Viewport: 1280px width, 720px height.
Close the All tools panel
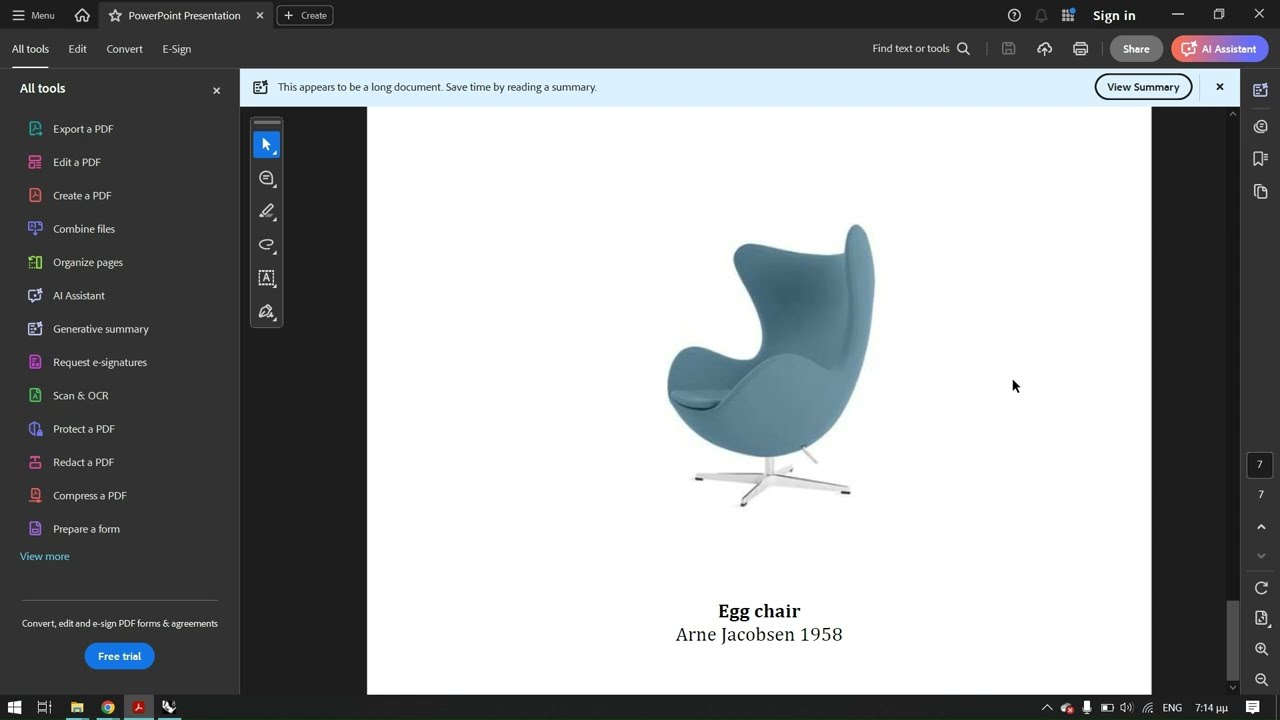click(x=216, y=90)
